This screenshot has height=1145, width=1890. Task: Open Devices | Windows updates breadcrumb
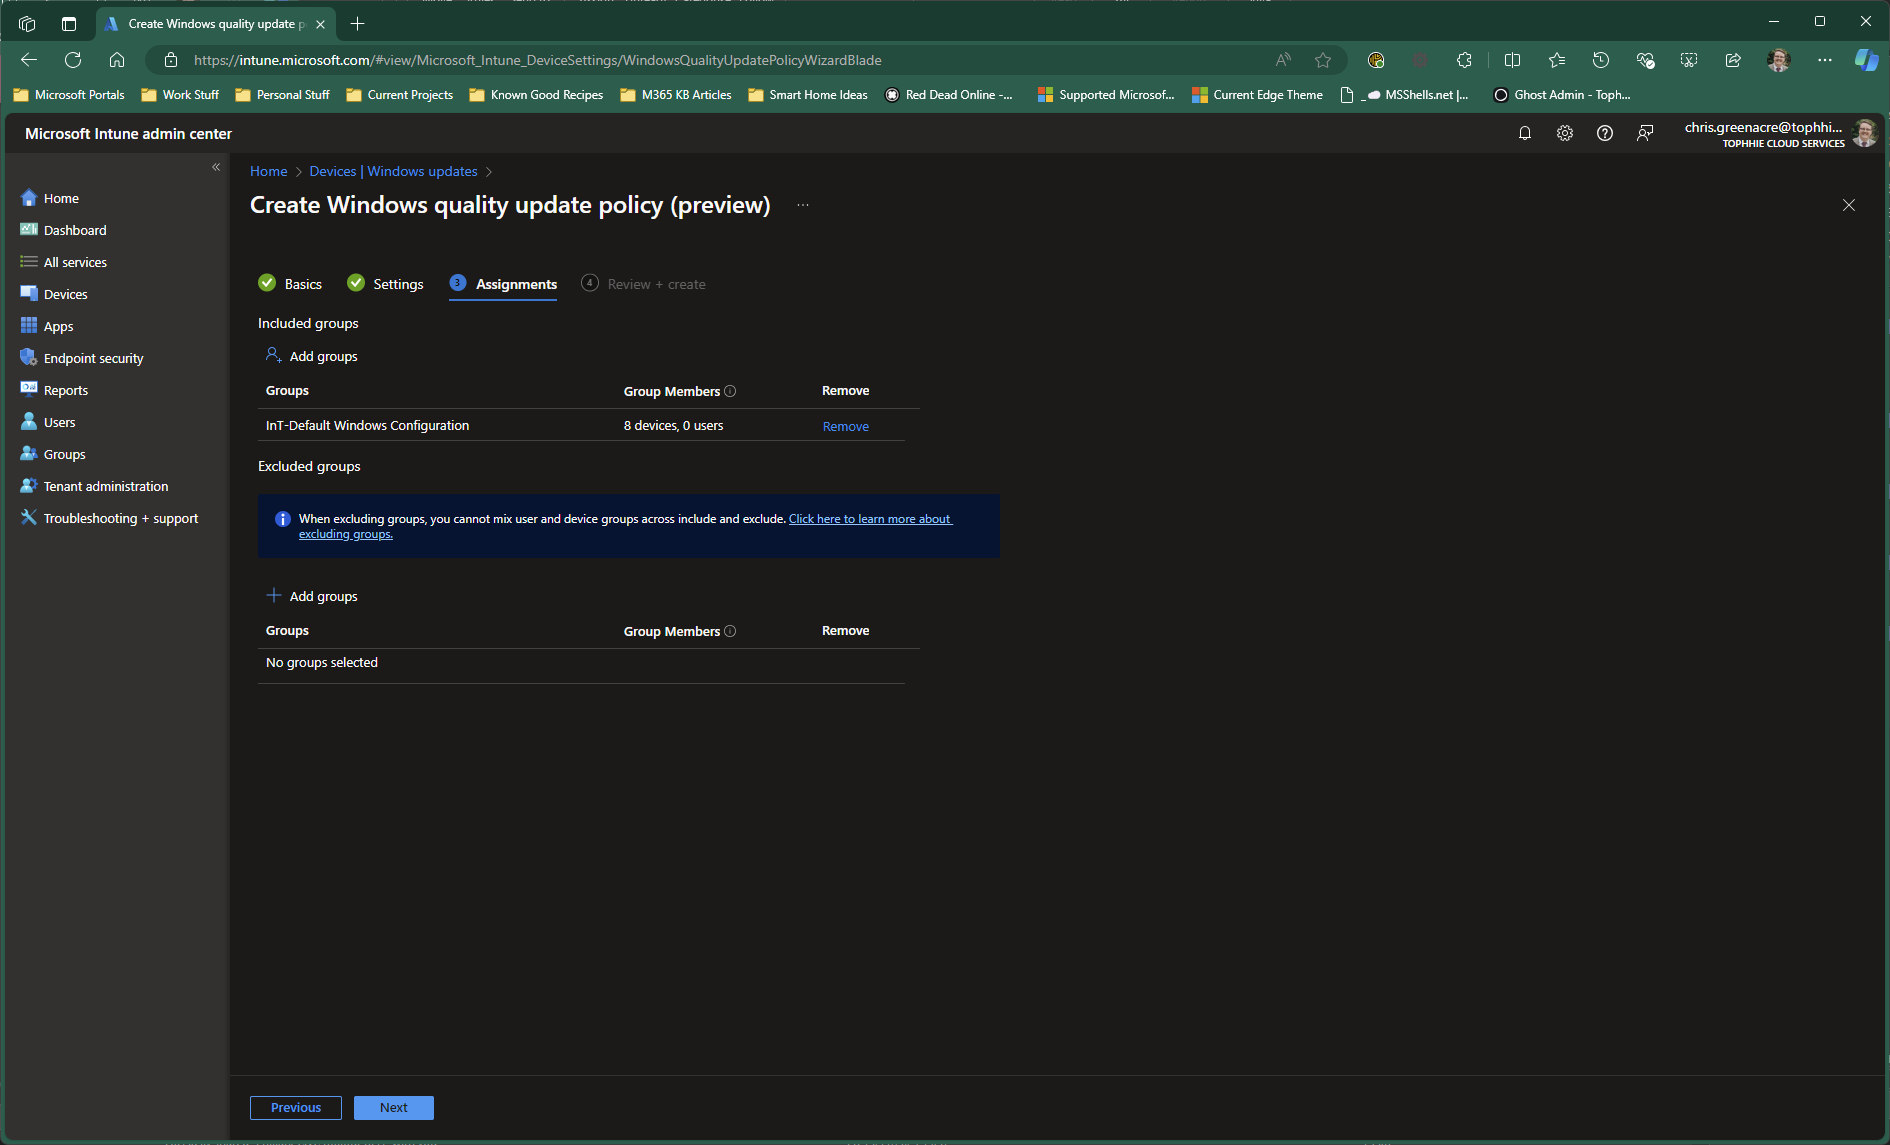pos(394,171)
